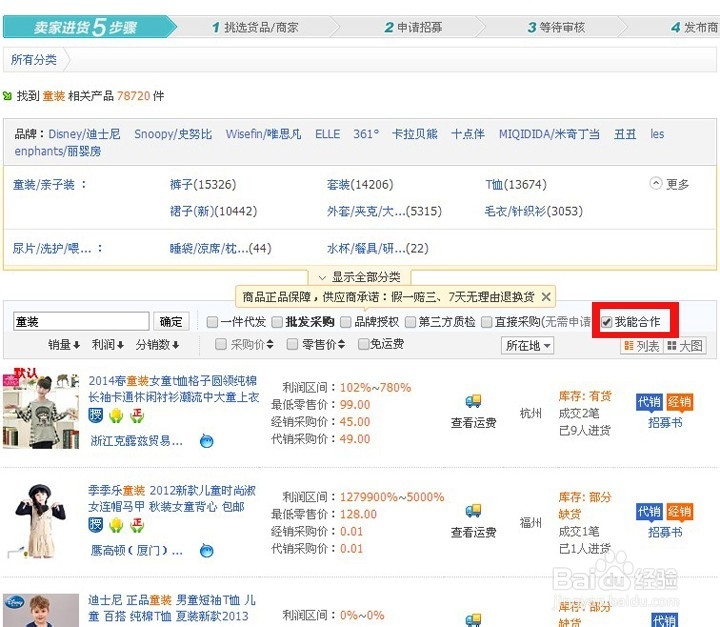The image size is (720, 627).
Task: Click the 确定 search button
Action: (x=171, y=322)
